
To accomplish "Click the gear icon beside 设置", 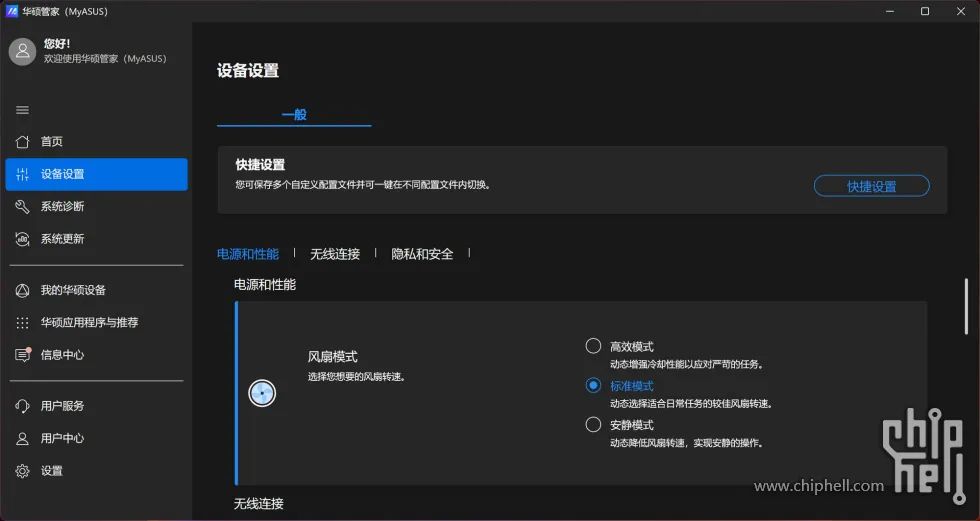I will [22, 471].
